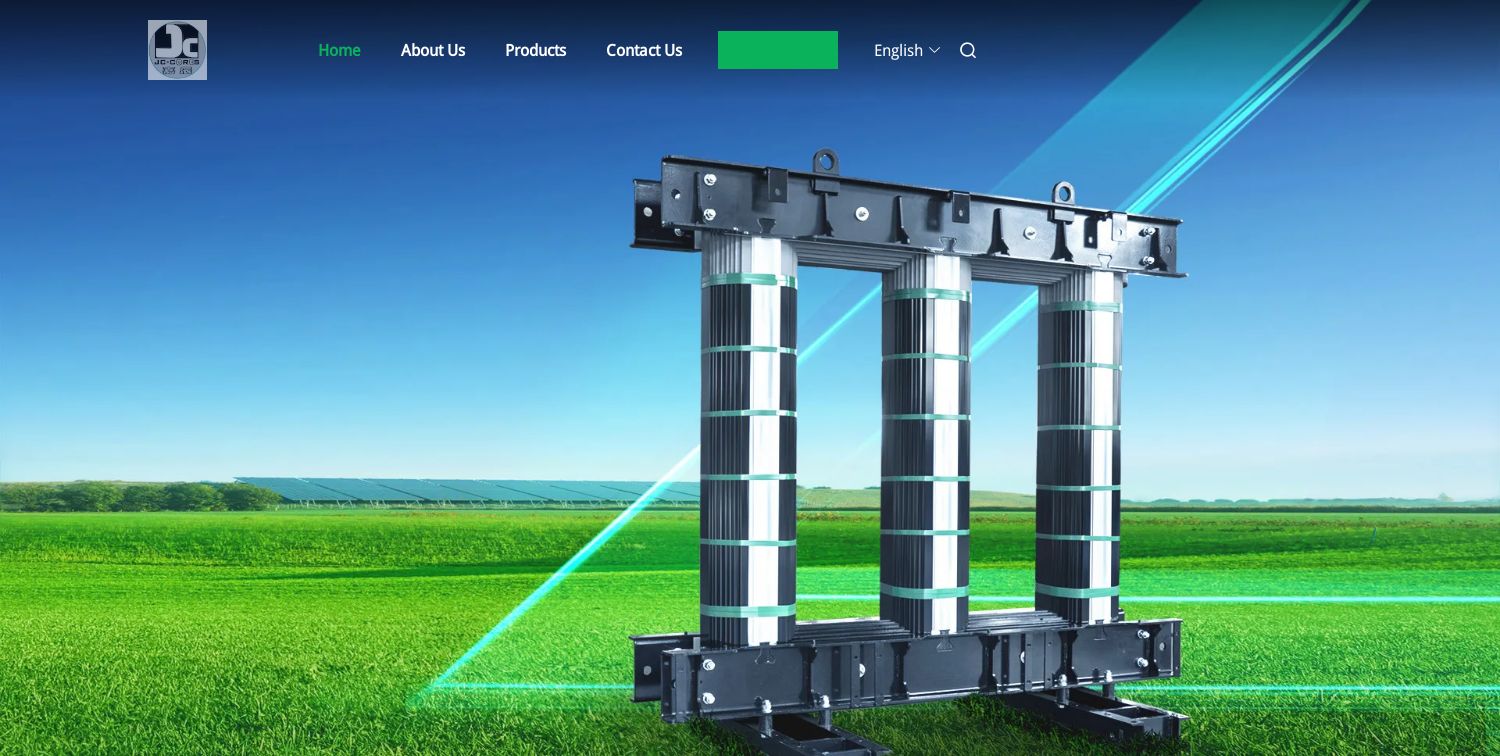Click the chevron beside English

coord(935,50)
